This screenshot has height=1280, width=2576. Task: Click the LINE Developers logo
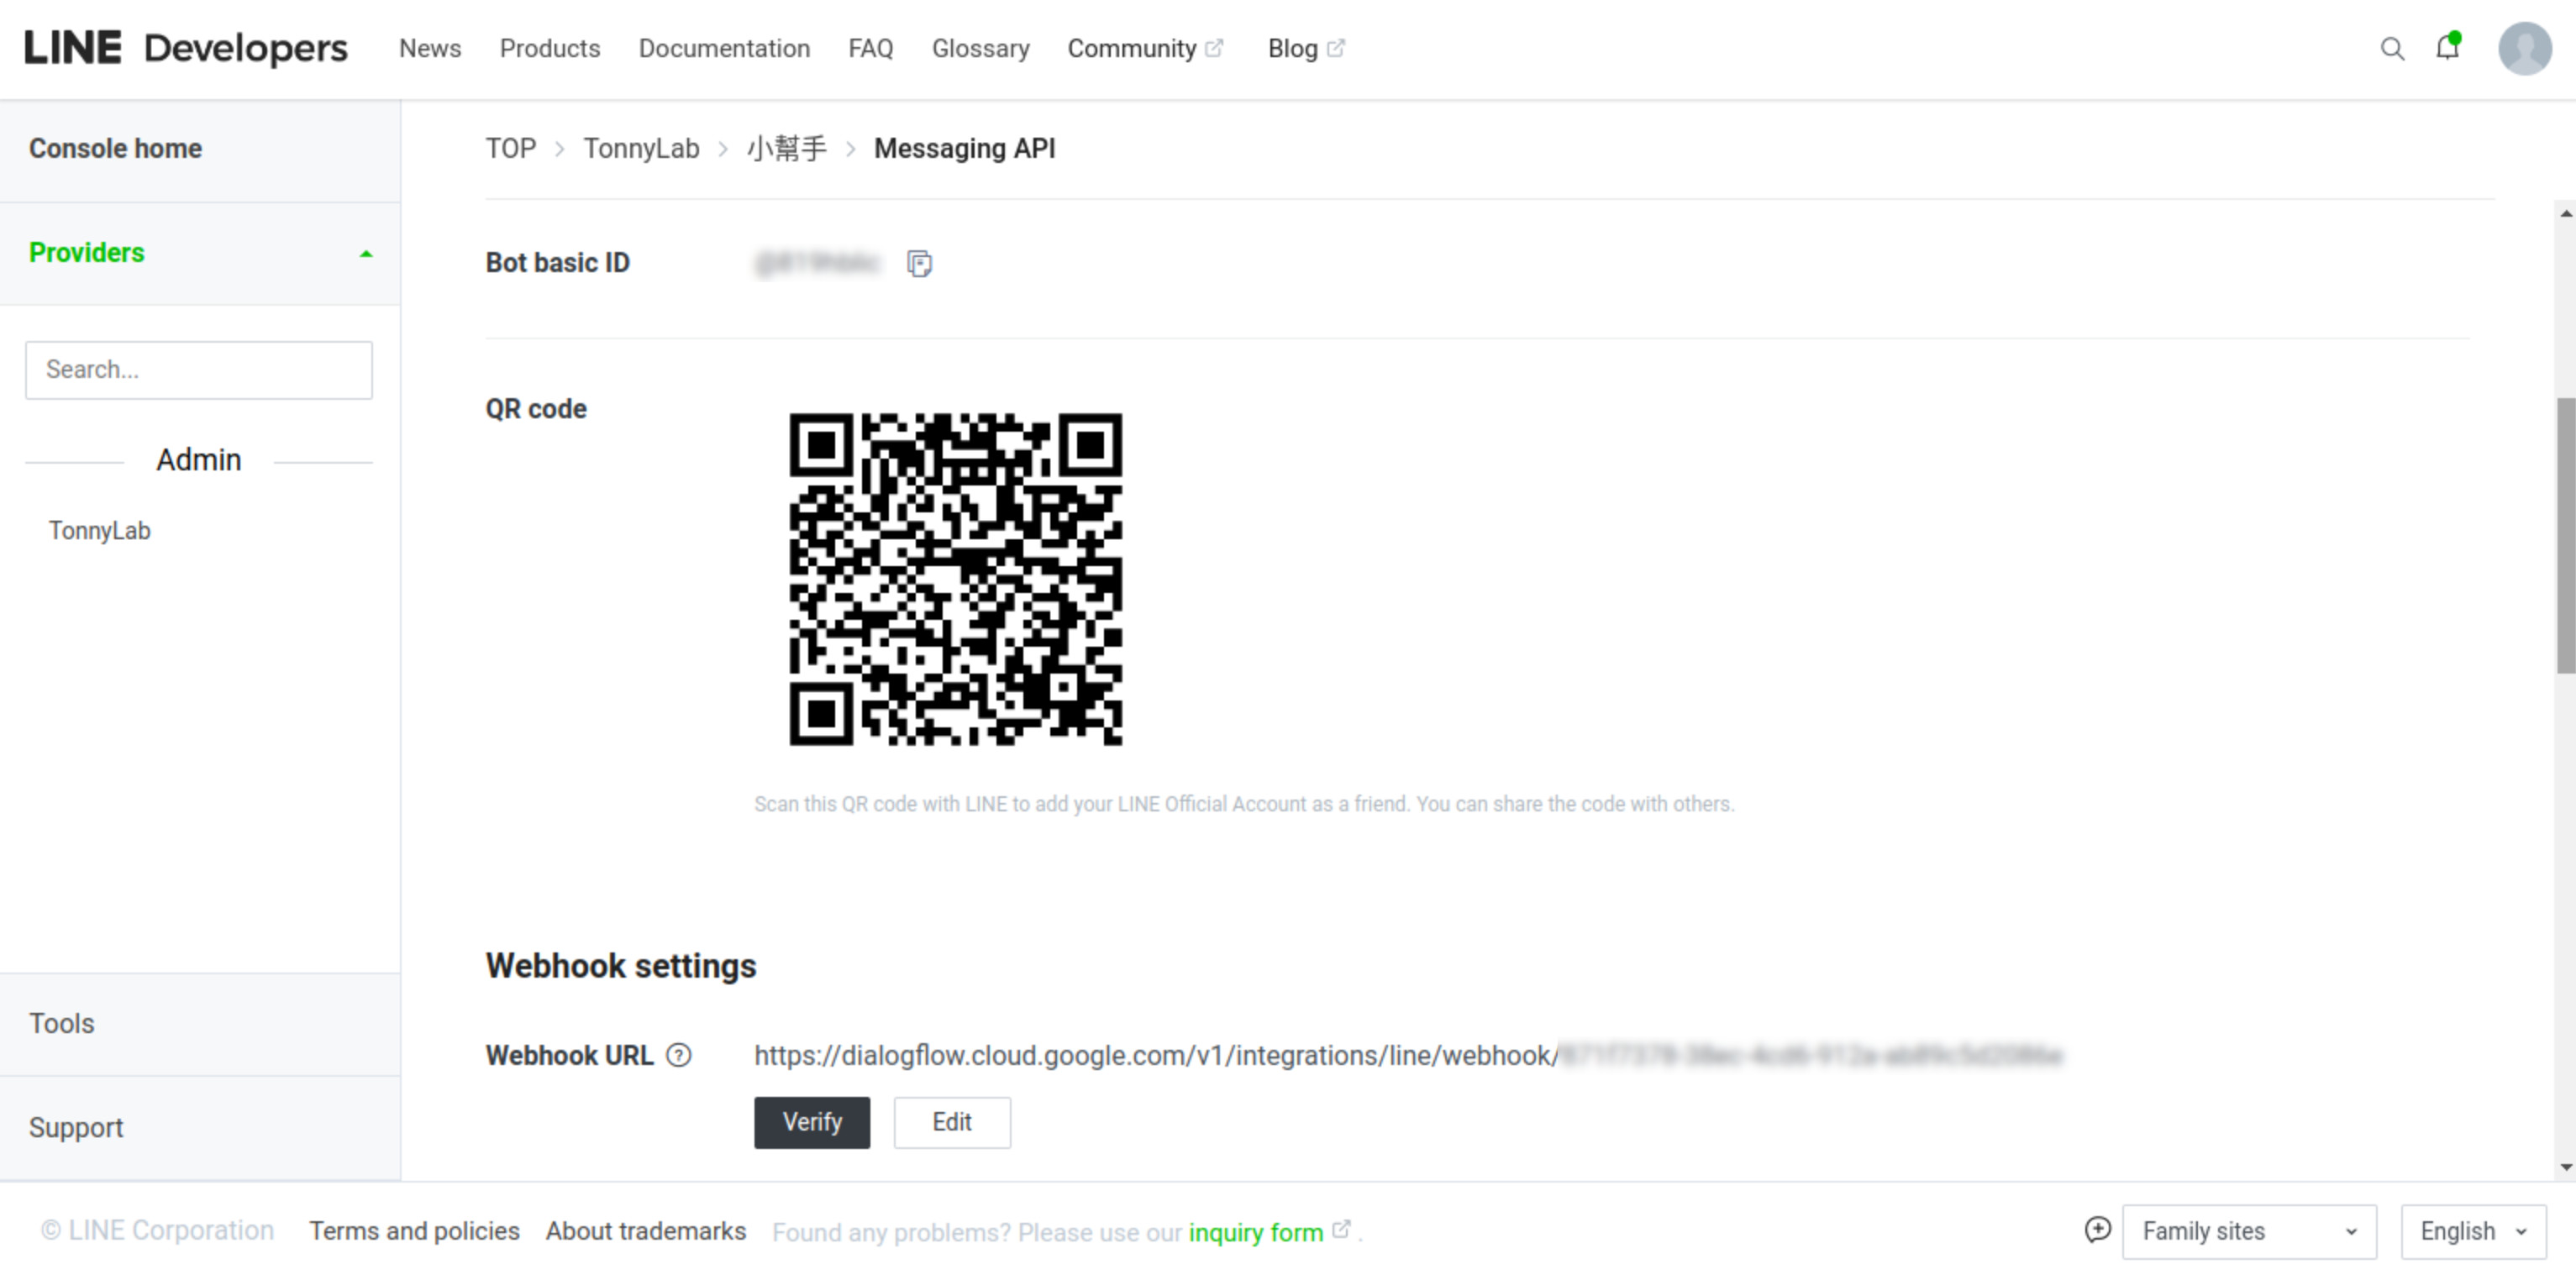(x=186, y=48)
